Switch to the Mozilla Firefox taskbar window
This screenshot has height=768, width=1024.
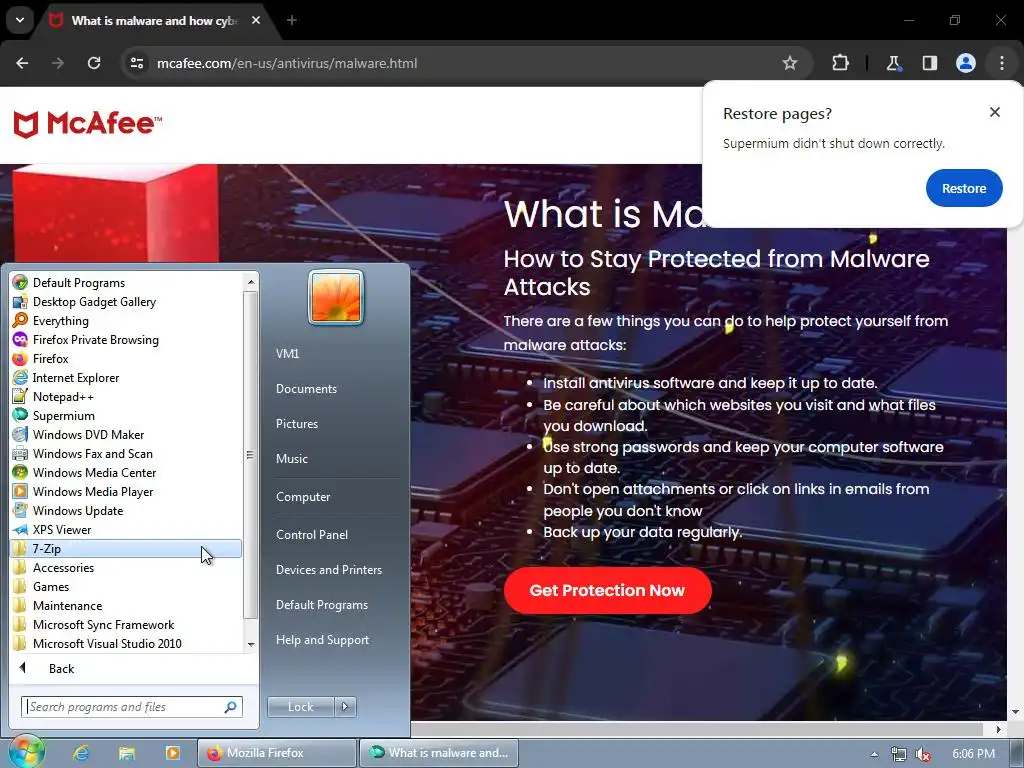[277, 753]
